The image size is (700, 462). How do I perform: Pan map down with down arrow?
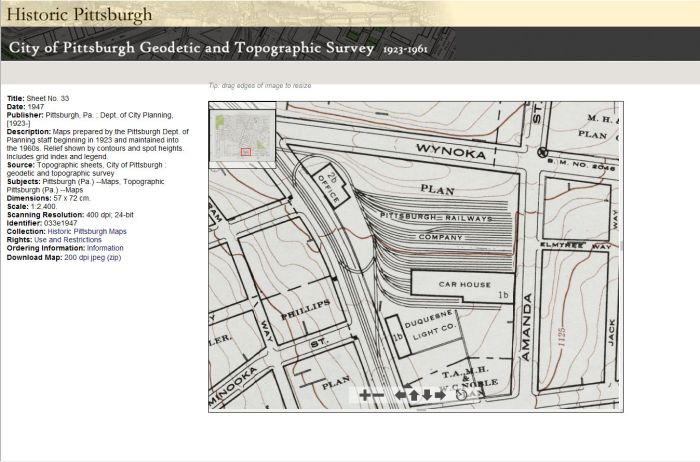[427, 395]
